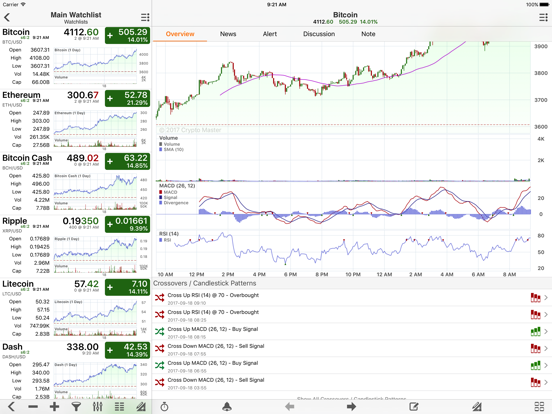Tap the plus icon in Ethereum's green change box
The width and height of the screenshot is (552, 414).
tap(110, 99)
